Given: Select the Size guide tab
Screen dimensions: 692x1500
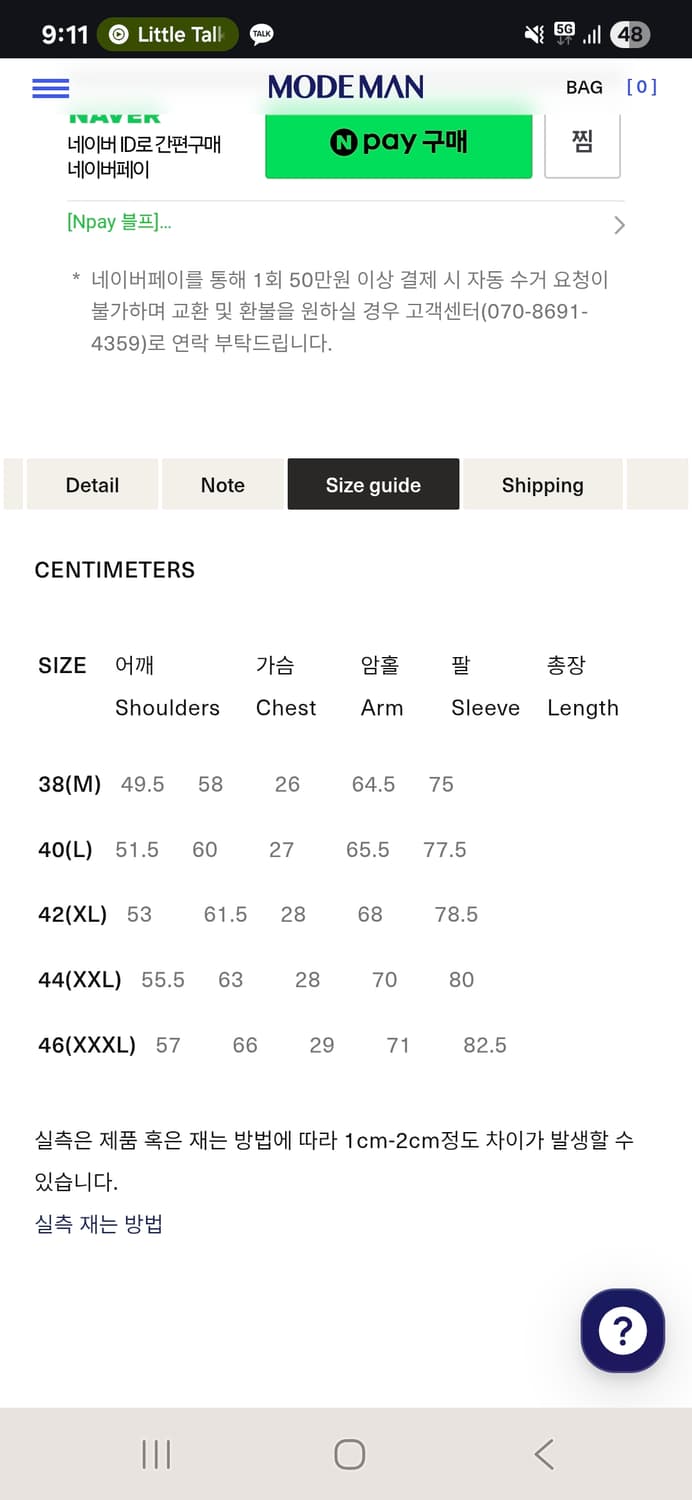Looking at the screenshot, I should point(373,484).
